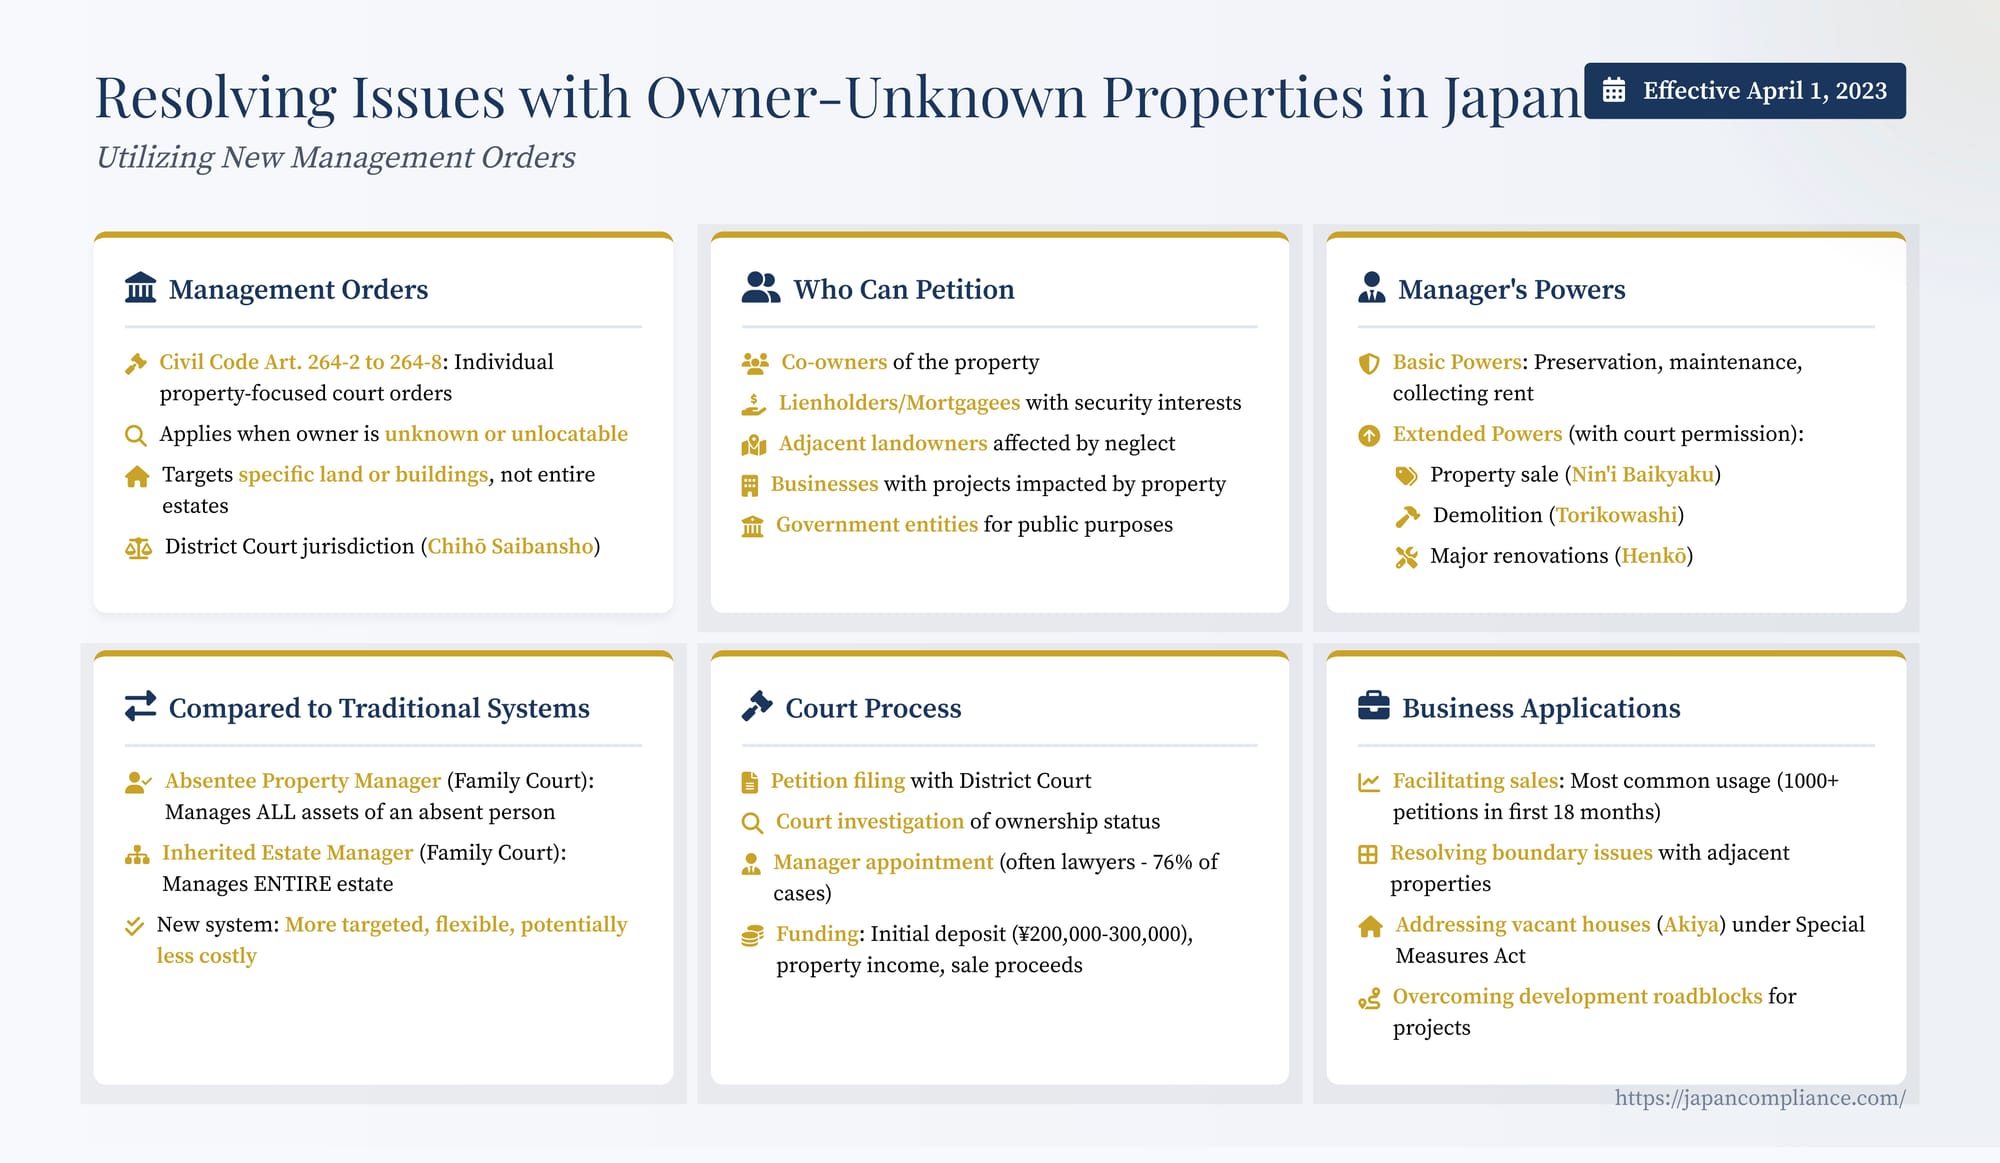Click the grid icon beside Resolving boundary issues

click(1368, 855)
